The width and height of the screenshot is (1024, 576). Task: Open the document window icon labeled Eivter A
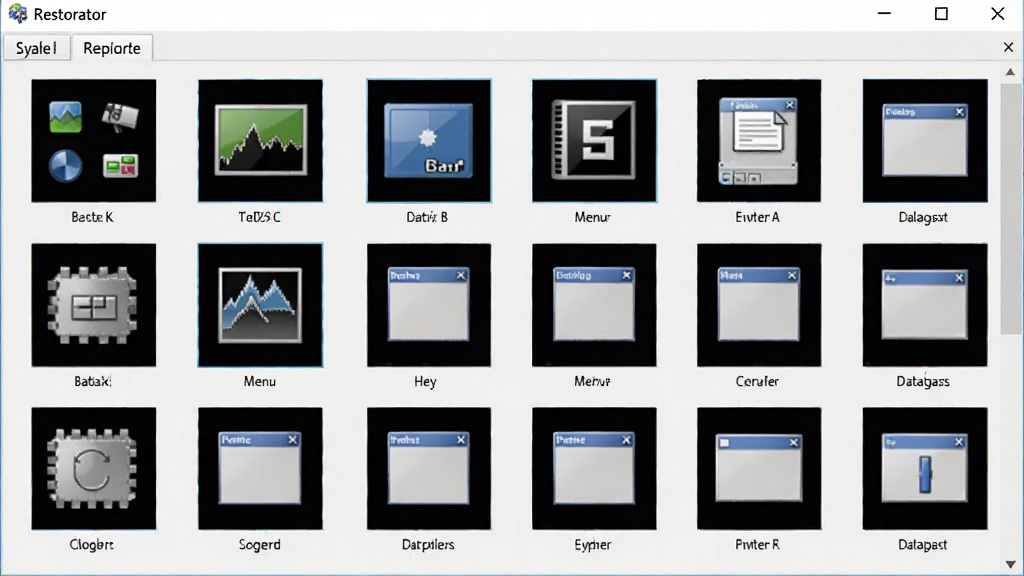pos(759,140)
